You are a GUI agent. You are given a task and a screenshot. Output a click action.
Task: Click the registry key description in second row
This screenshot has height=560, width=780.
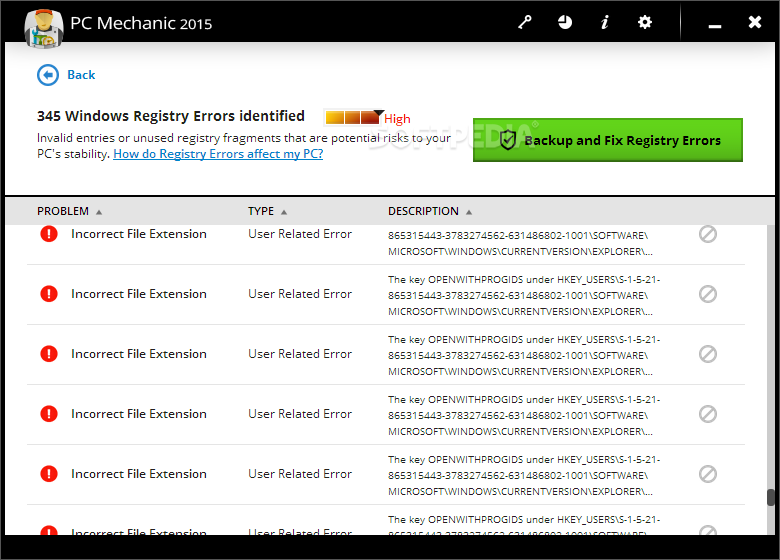click(x=524, y=295)
